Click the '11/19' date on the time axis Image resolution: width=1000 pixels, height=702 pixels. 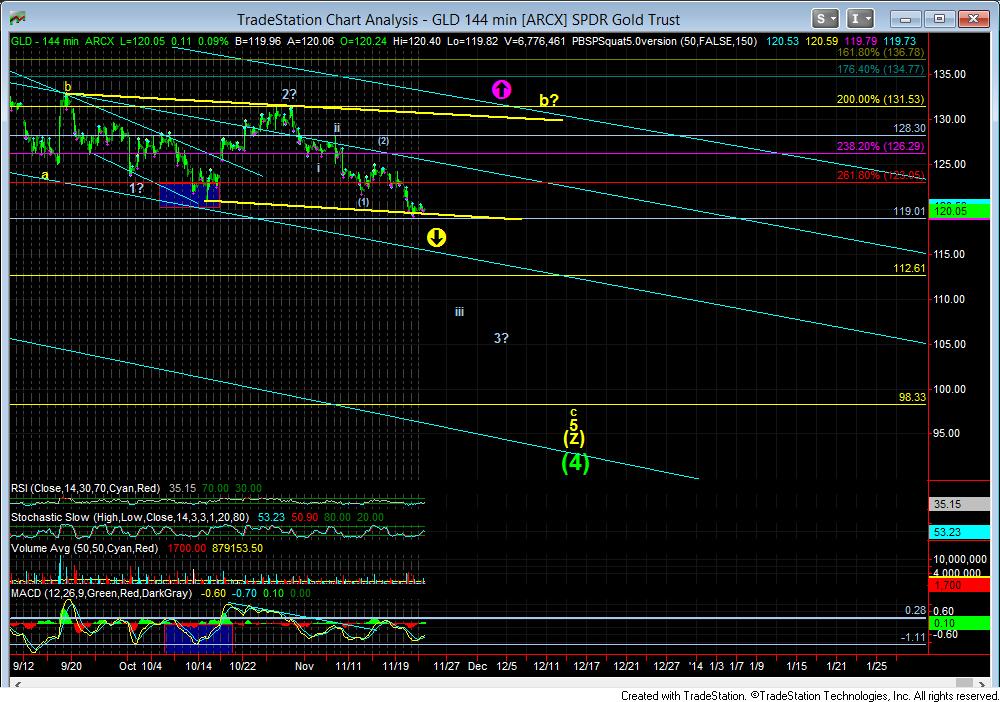pos(395,666)
